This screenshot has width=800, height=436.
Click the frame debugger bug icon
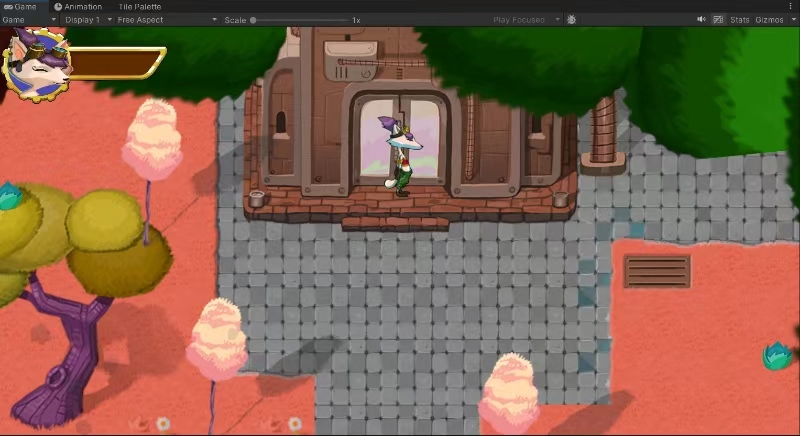tap(571, 20)
